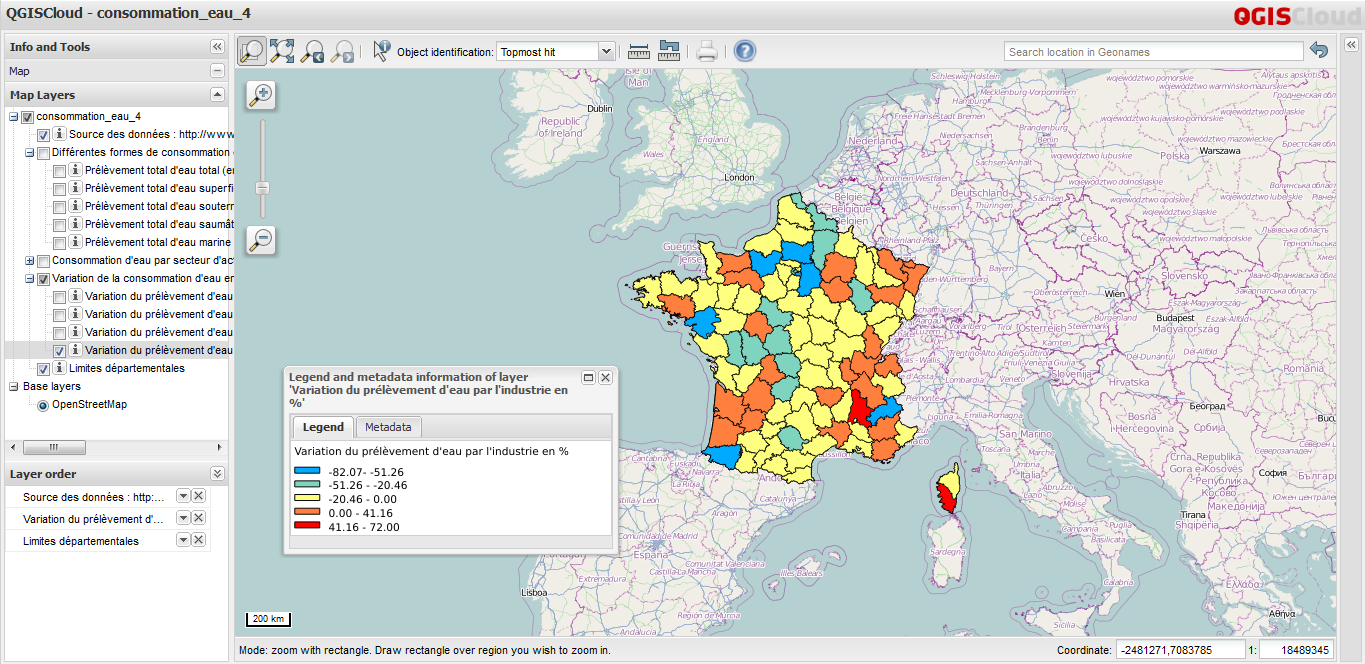The height and width of the screenshot is (664, 1365).
Task: Click the help question mark icon
Action: click(x=744, y=50)
